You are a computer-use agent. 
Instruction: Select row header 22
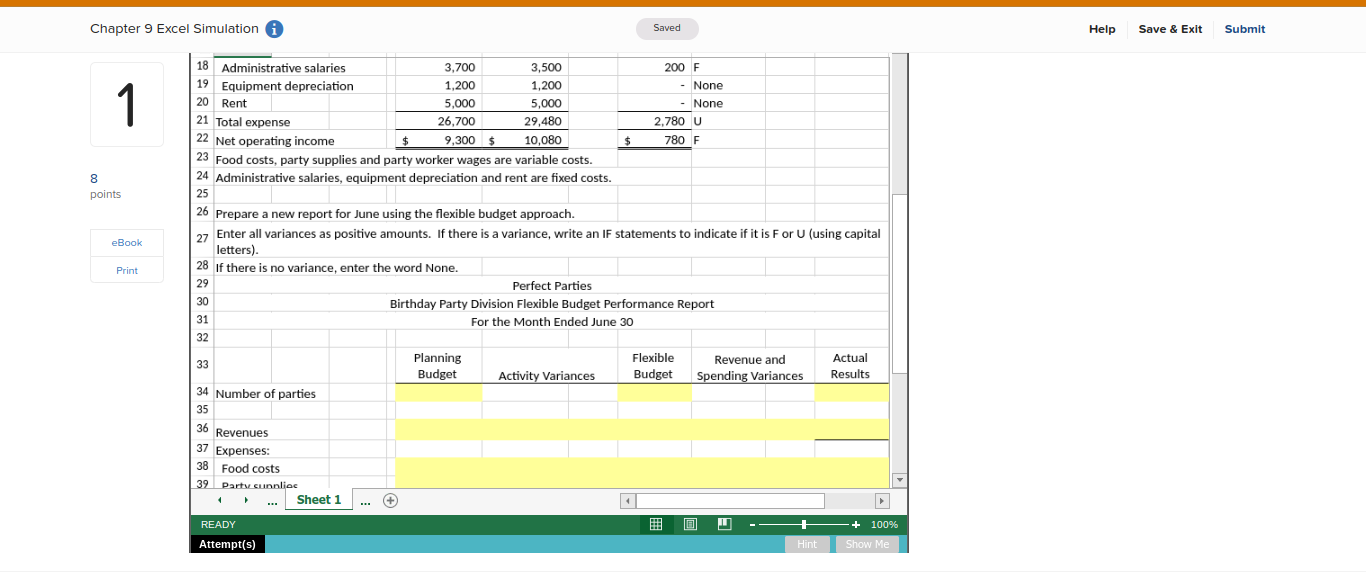[x=202, y=139]
